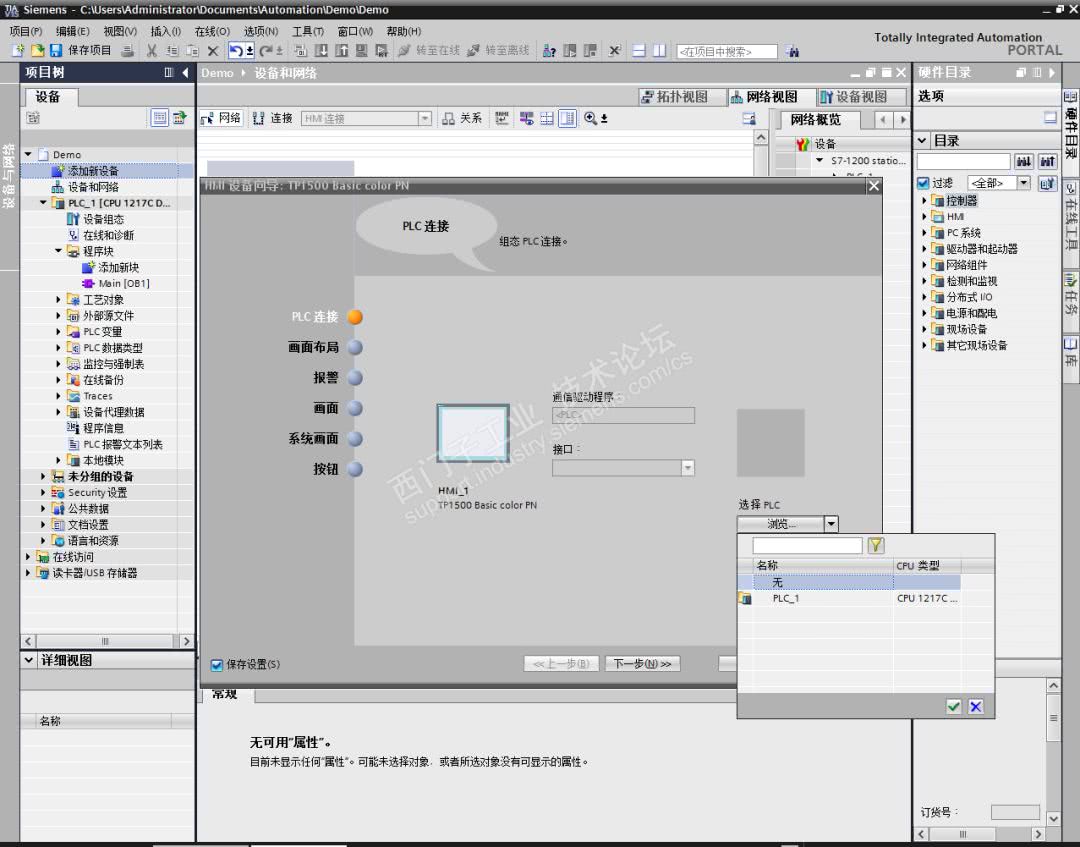Click the 下一步(N) next button
Screen dimensions: 1080x847
[x=641, y=664]
